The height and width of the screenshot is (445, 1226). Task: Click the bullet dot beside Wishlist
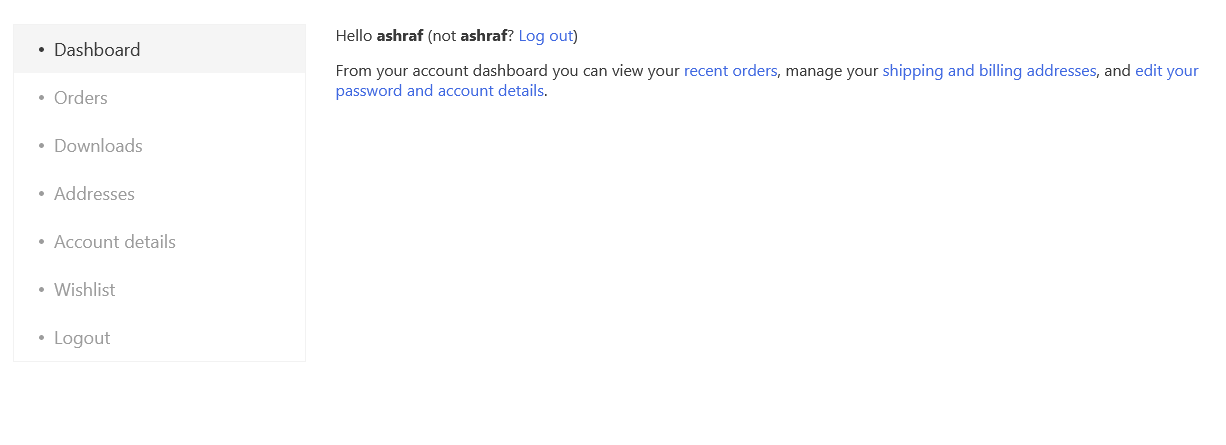[x=41, y=290]
